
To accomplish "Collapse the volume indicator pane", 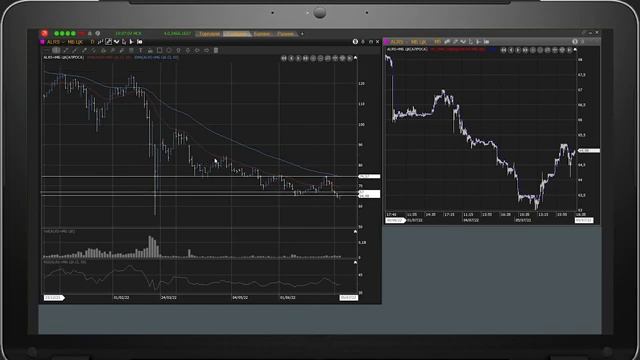I will point(356,231).
